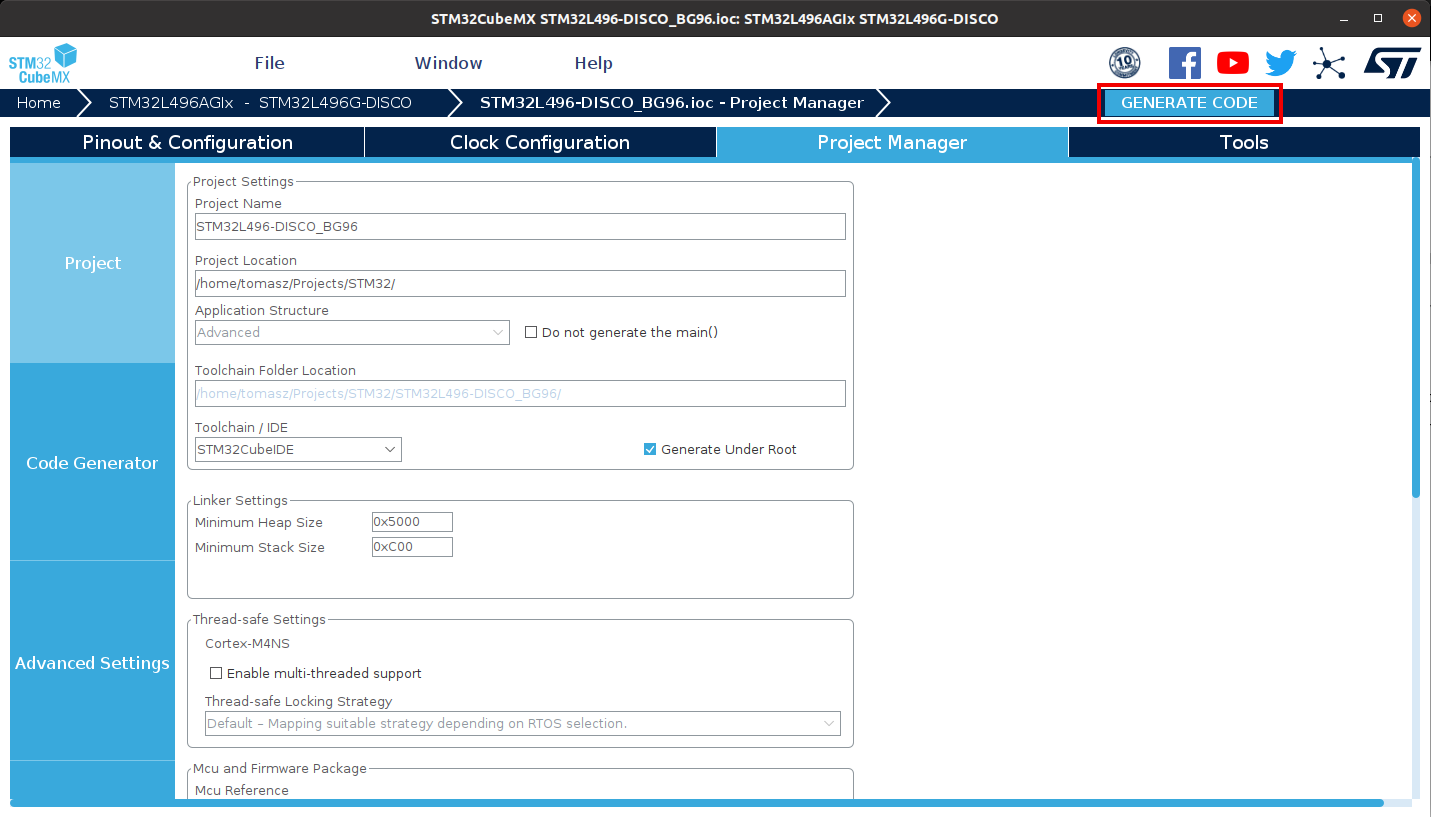
Task: Click the STM32CubeMX logo icon
Action: click(x=43, y=64)
